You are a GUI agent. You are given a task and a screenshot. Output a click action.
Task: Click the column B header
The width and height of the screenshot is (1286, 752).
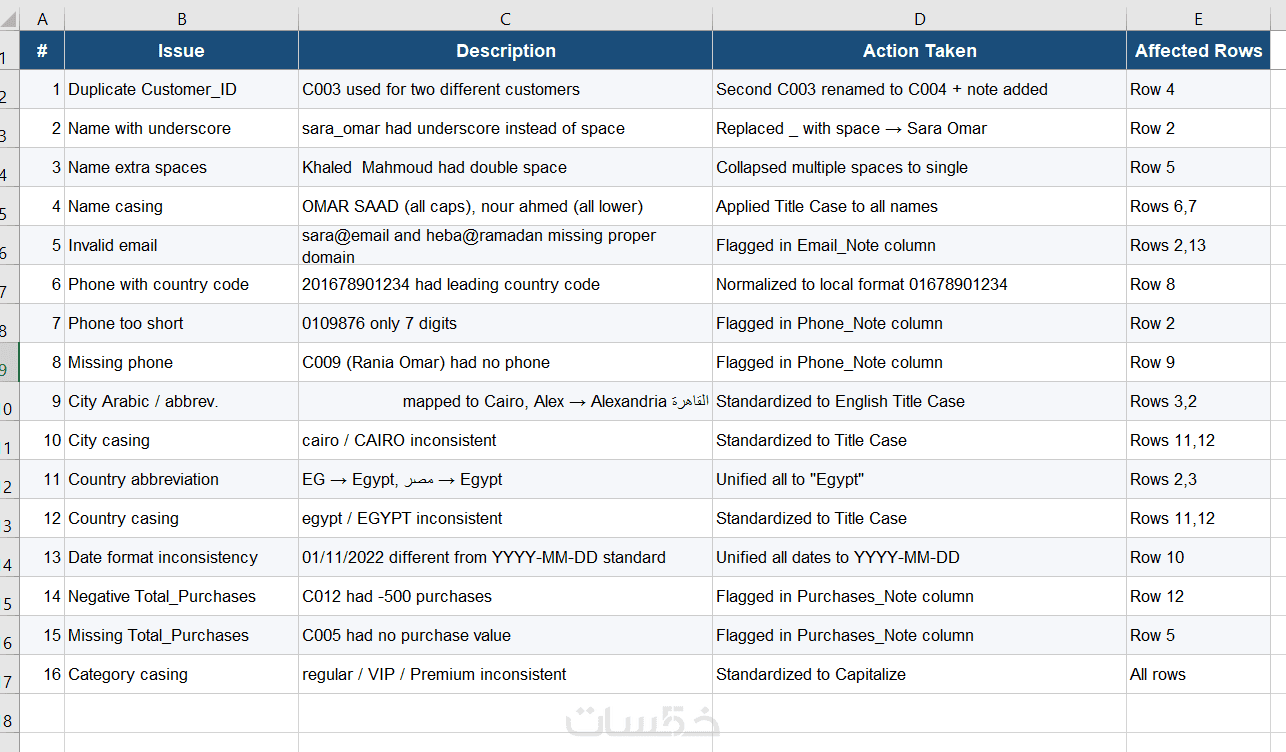point(181,18)
